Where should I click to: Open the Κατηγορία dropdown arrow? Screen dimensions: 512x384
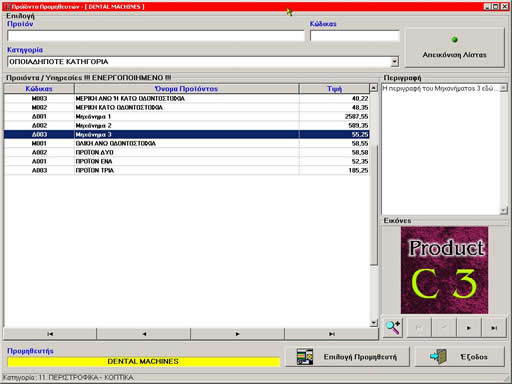395,62
